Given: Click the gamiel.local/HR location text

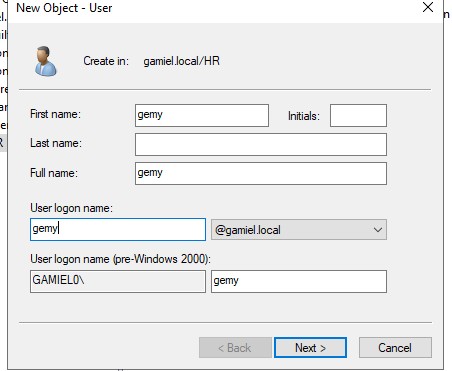Looking at the screenshot, I should point(181,61).
